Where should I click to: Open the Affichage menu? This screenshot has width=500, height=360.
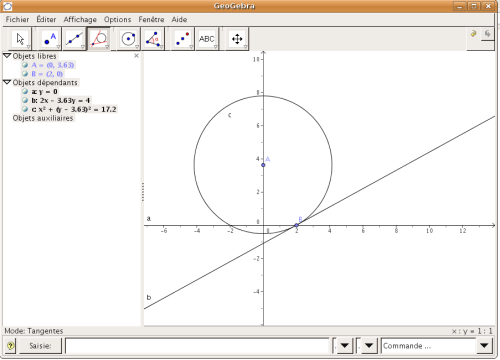click(x=80, y=19)
